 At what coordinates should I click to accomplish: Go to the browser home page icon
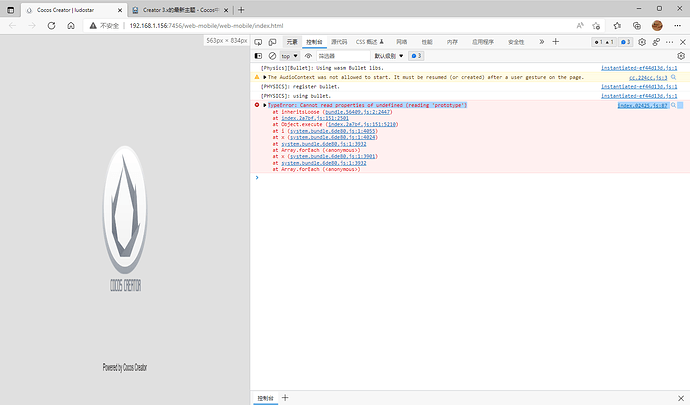tap(71, 26)
